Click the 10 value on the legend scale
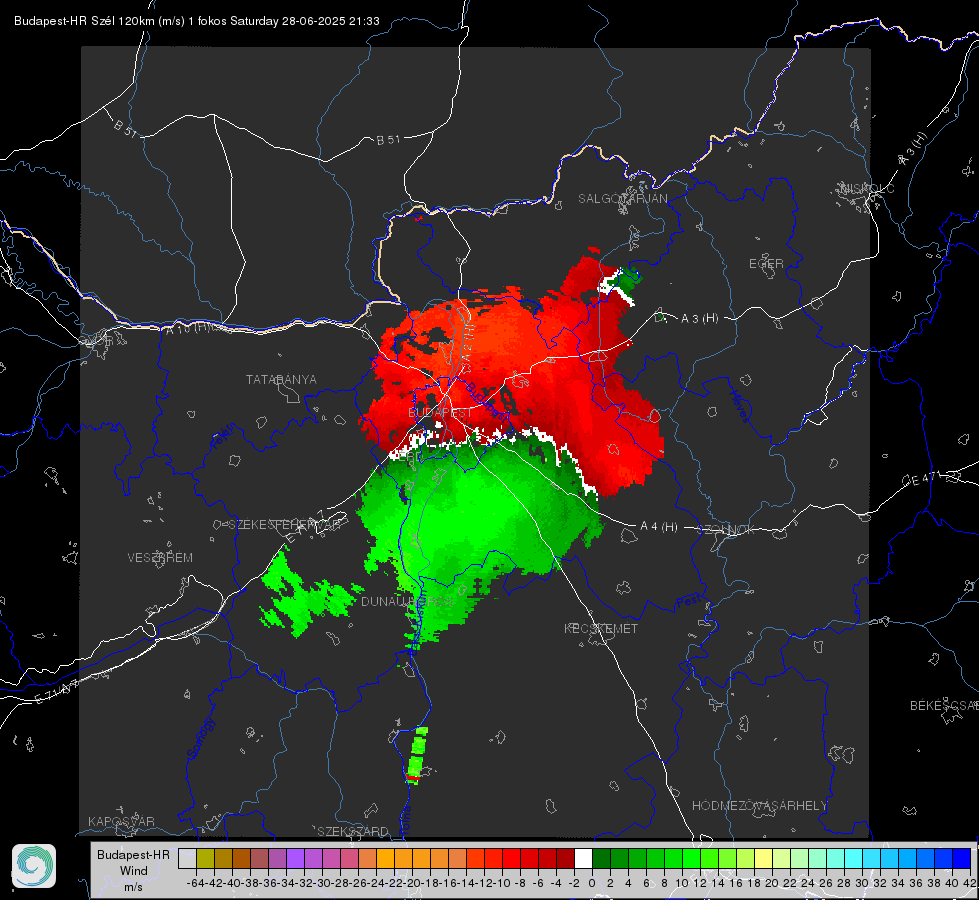Image resolution: width=979 pixels, height=900 pixels. (682, 883)
